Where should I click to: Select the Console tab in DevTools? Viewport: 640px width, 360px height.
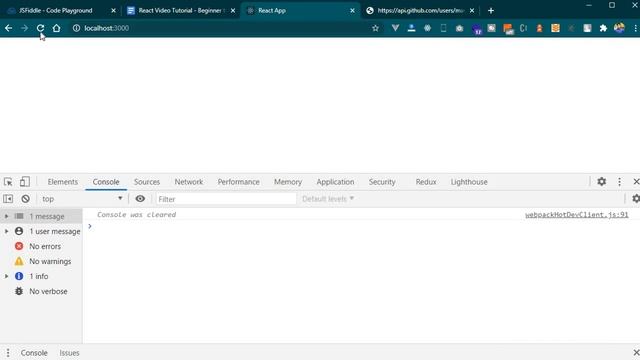pyautogui.click(x=106, y=182)
